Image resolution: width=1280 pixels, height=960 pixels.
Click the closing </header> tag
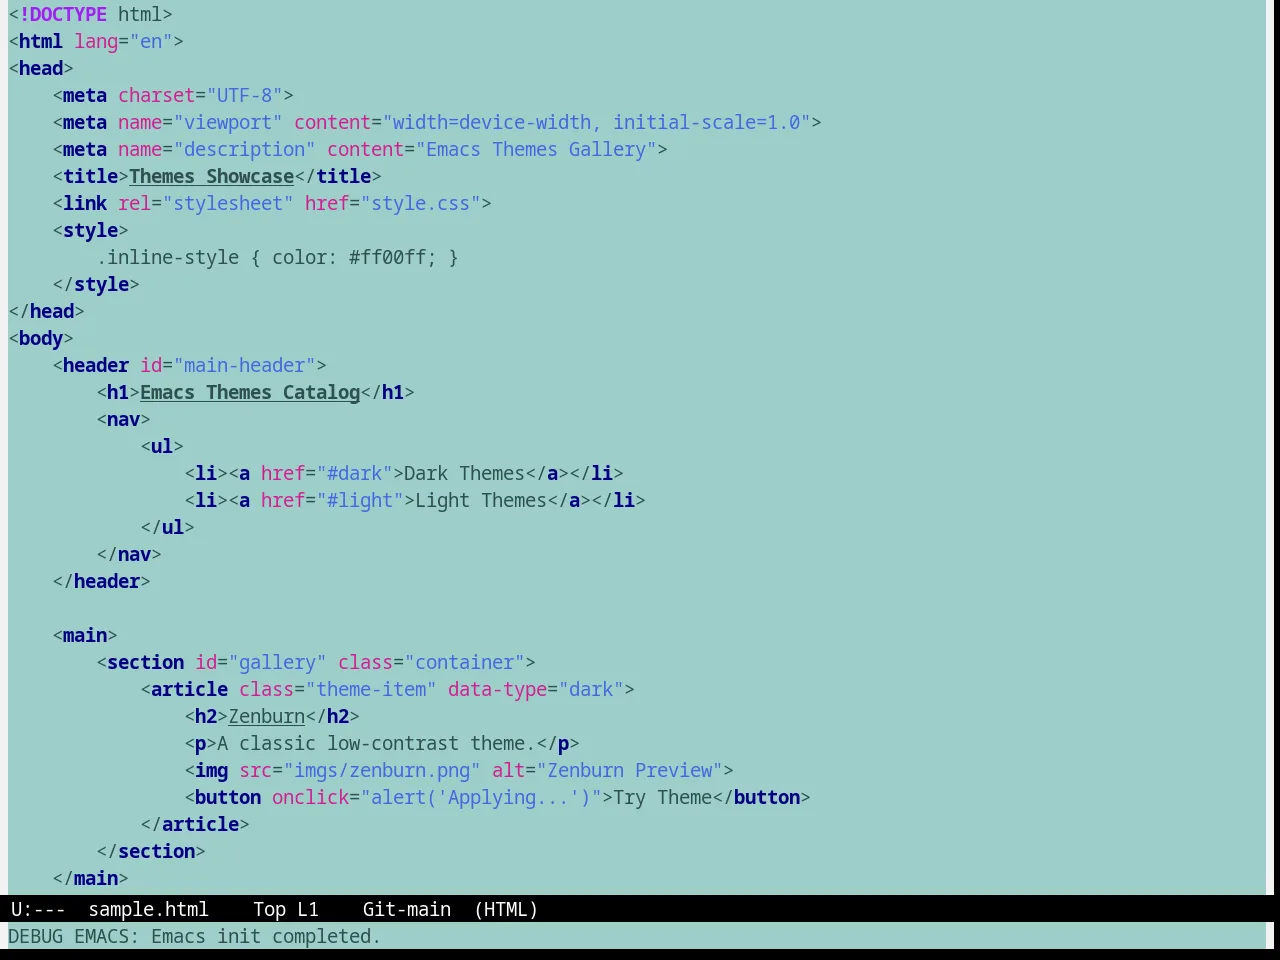pyautogui.click(x=101, y=581)
